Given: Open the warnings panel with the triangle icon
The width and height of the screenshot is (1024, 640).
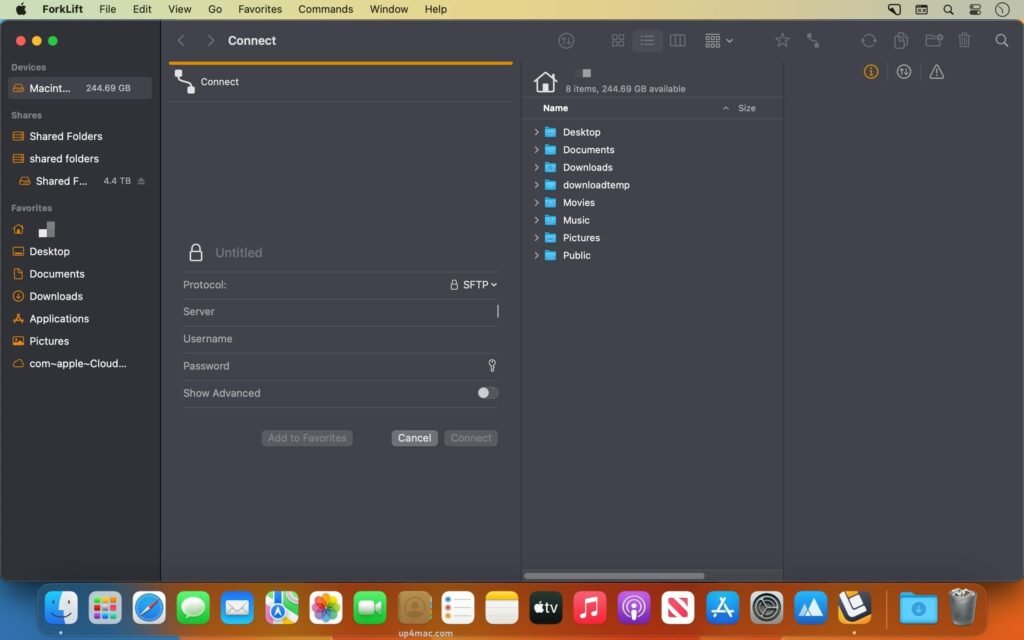Looking at the screenshot, I should pyautogui.click(x=937, y=71).
